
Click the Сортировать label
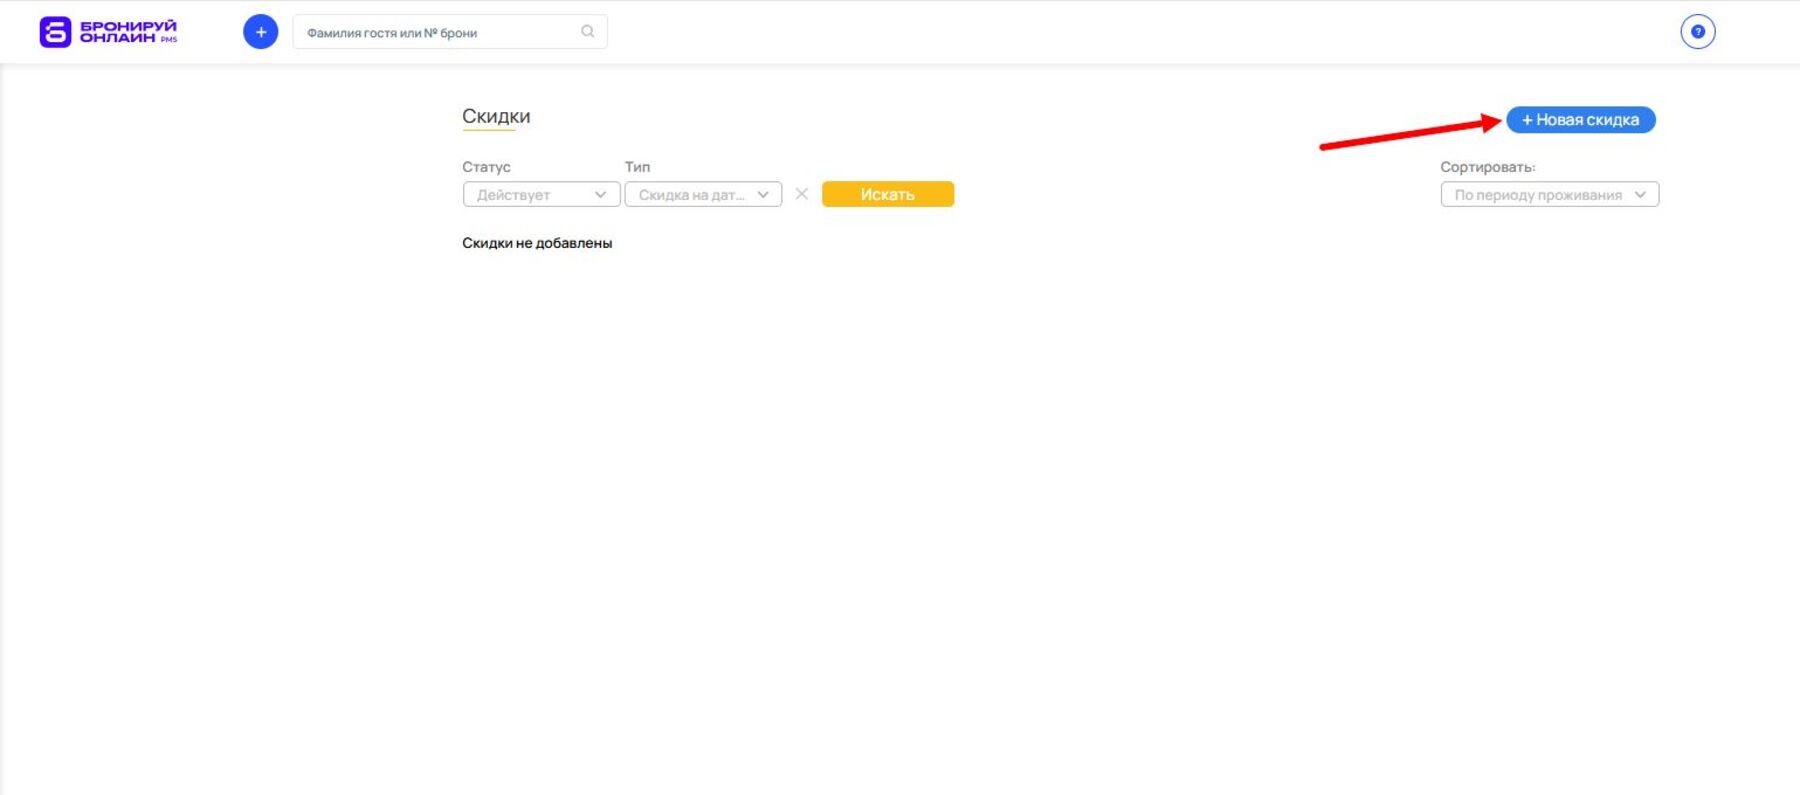[1487, 167]
